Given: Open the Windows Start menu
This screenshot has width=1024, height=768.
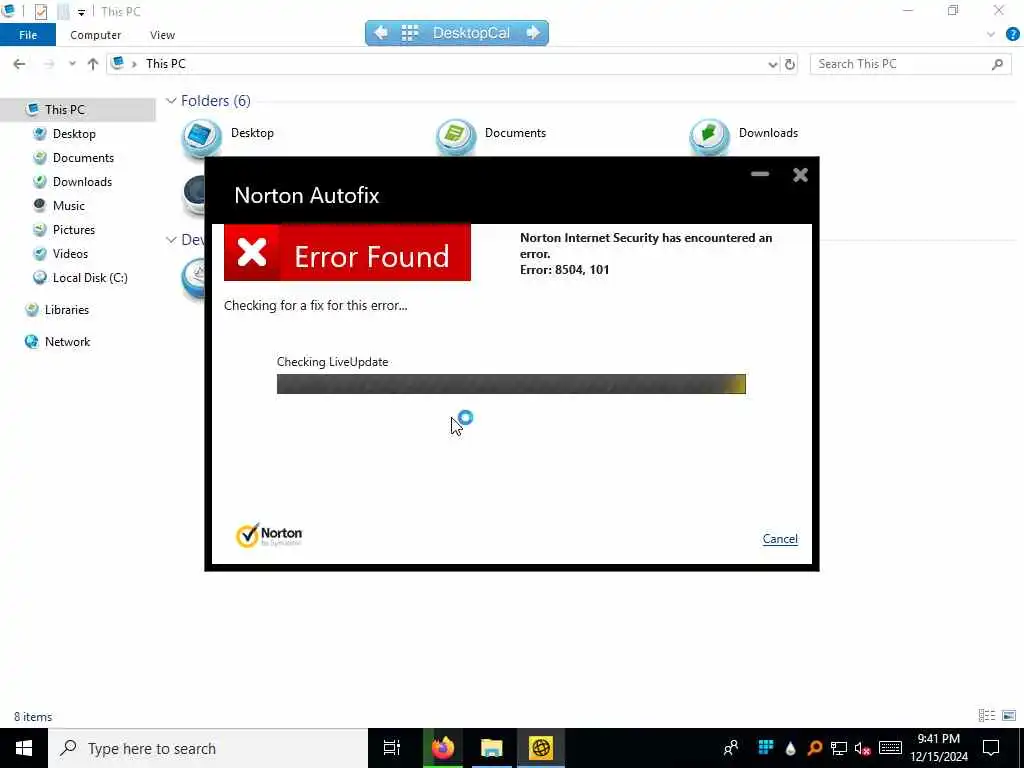Looking at the screenshot, I should pyautogui.click(x=24, y=748).
